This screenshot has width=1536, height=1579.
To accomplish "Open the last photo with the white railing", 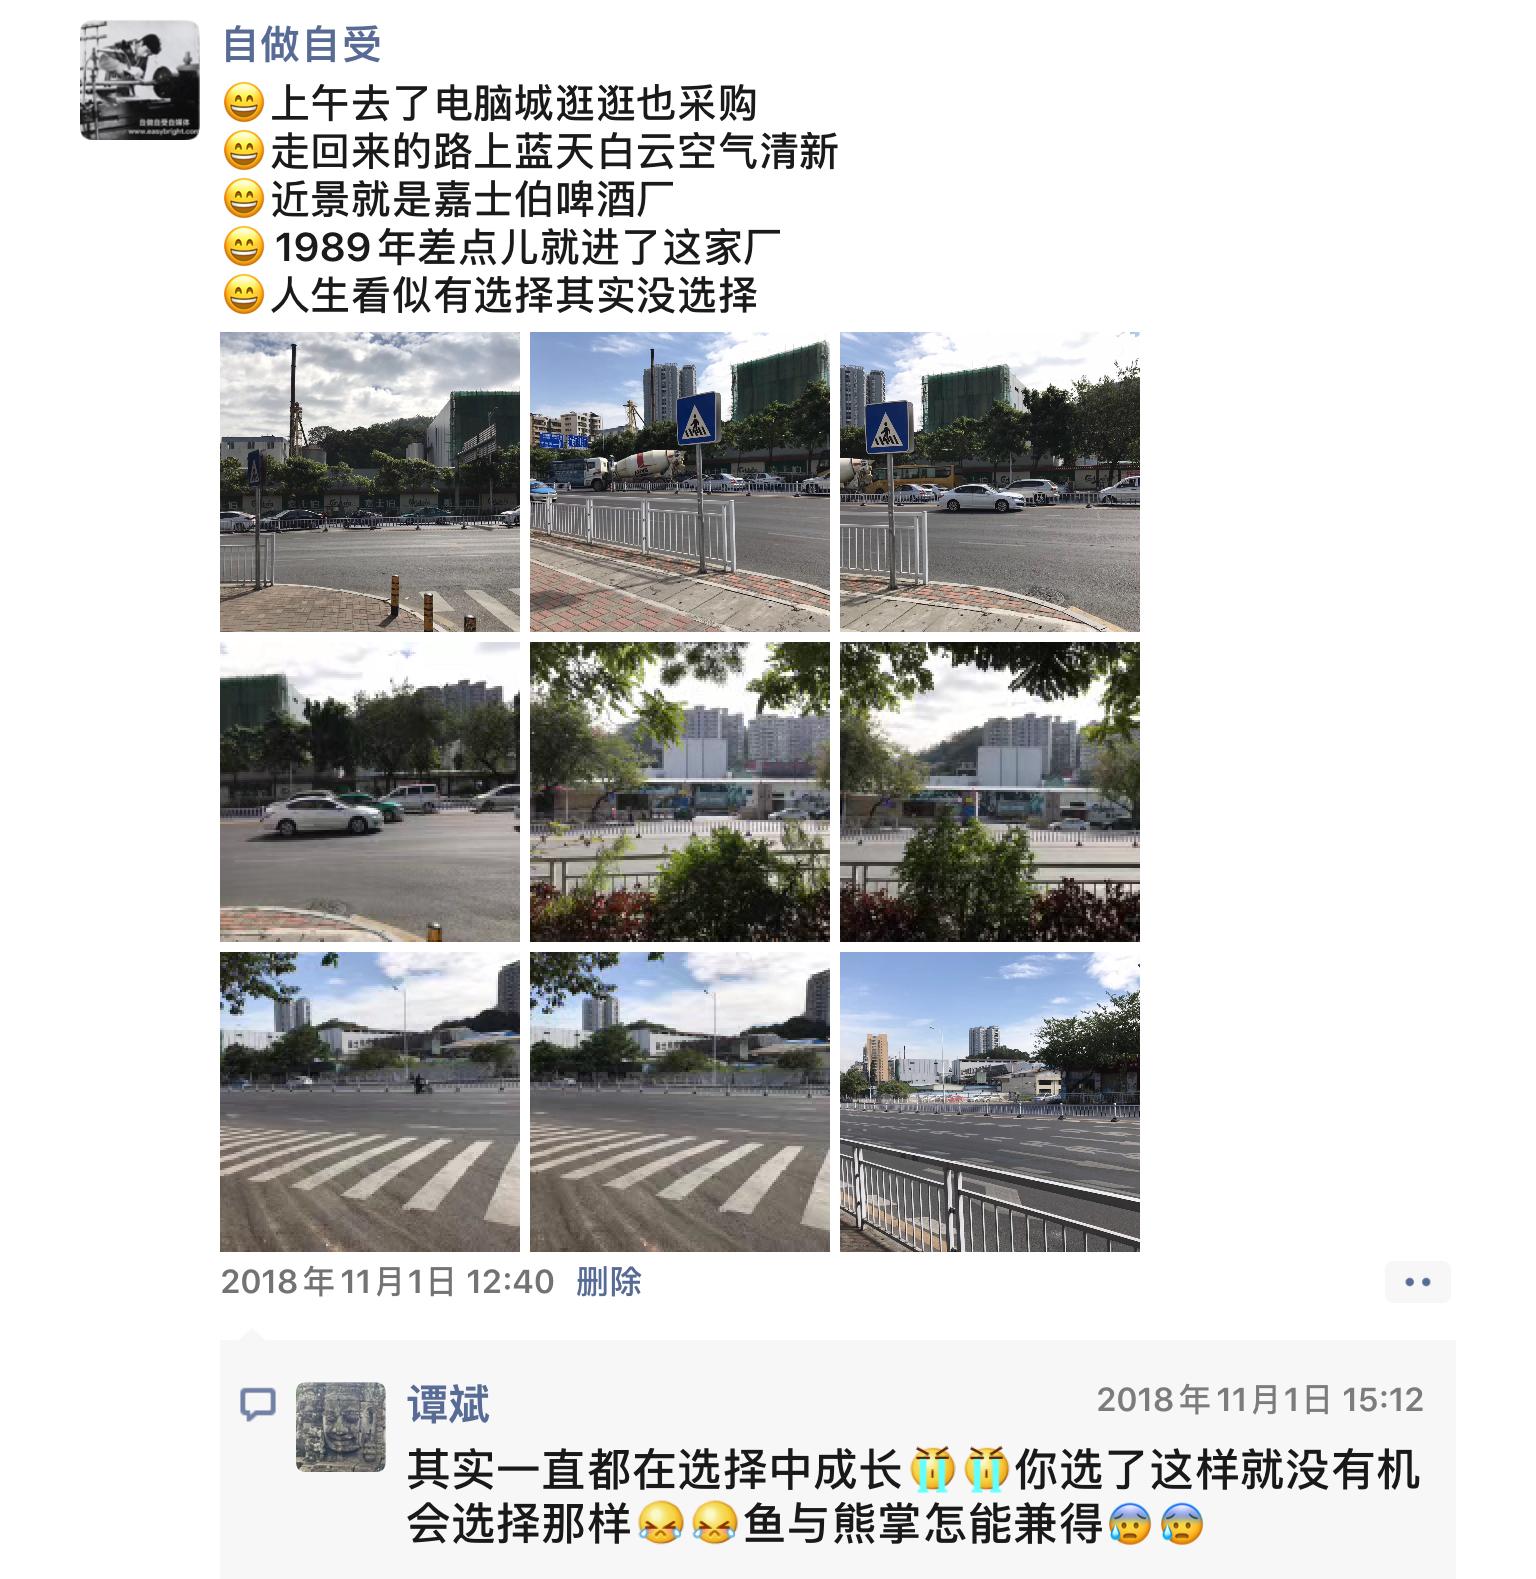I will click(x=990, y=1102).
